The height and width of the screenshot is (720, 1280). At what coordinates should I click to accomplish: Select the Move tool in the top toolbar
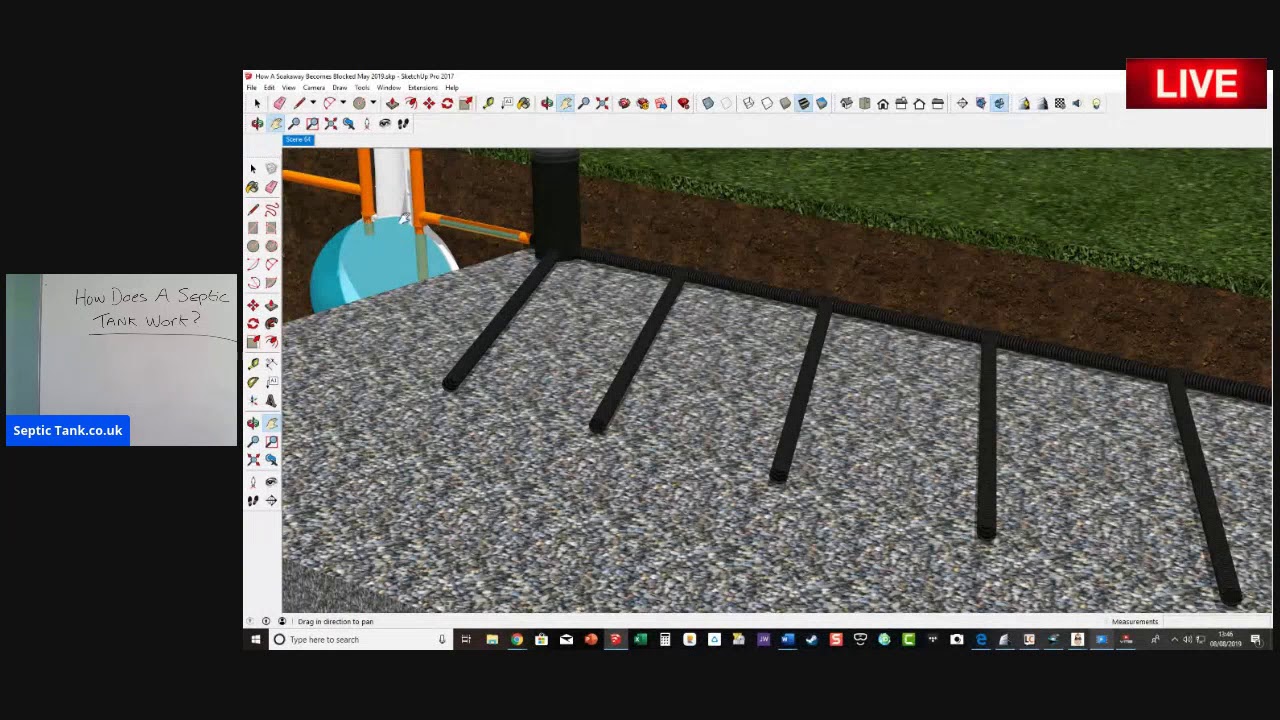click(429, 103)
